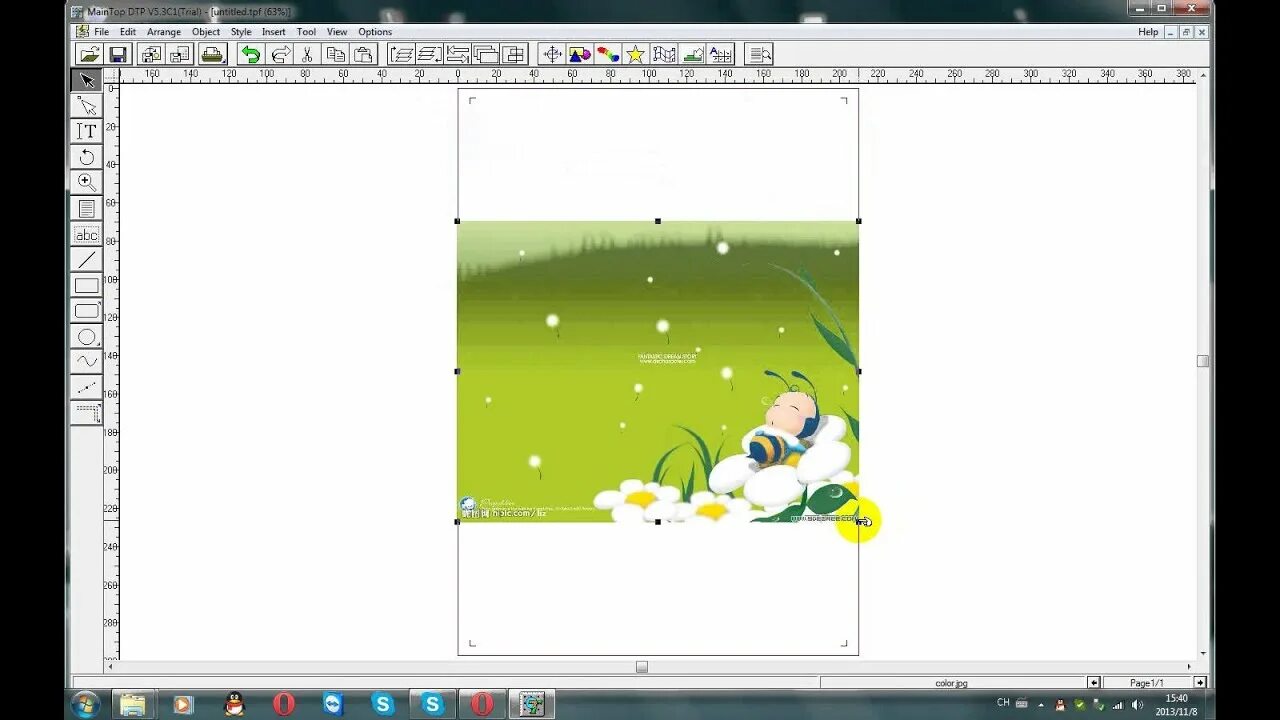Viewport: 1280px width, 720px height.
Task: Select the Rounded rectangle tool
Action: pos(87,311)
